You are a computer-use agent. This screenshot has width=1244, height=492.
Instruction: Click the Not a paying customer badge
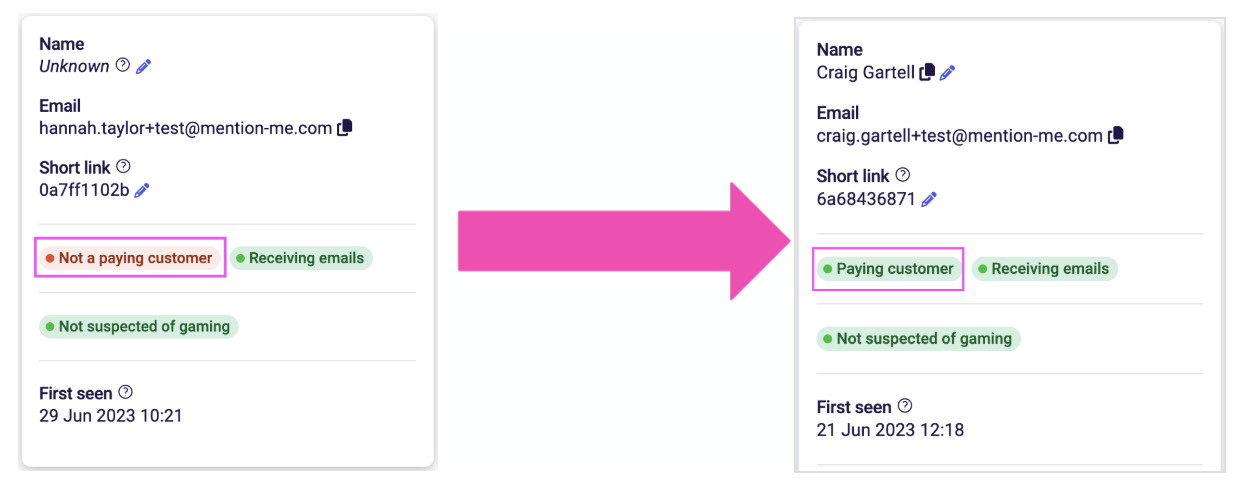130,258
